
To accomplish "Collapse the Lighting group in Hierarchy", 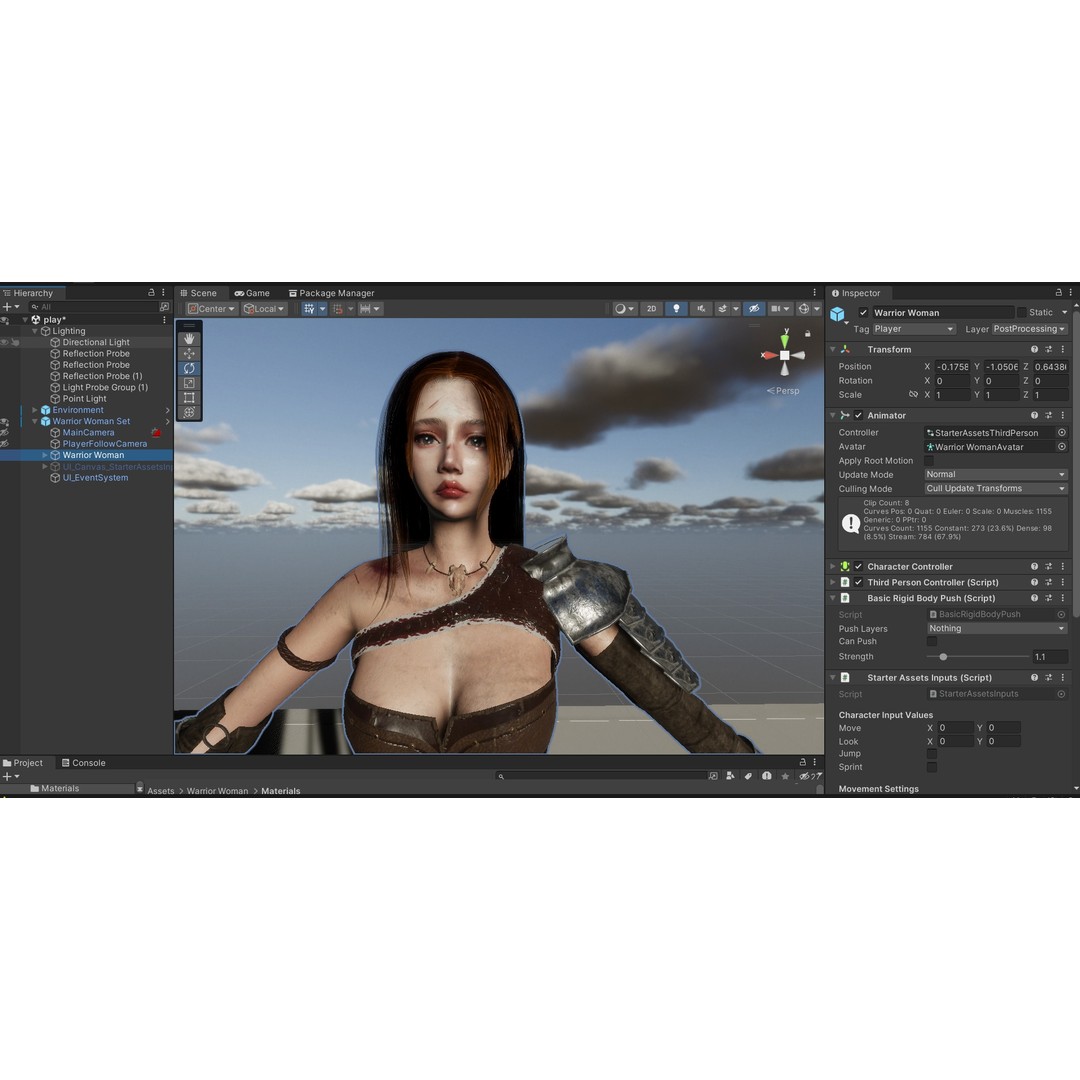I will [35, 331].
